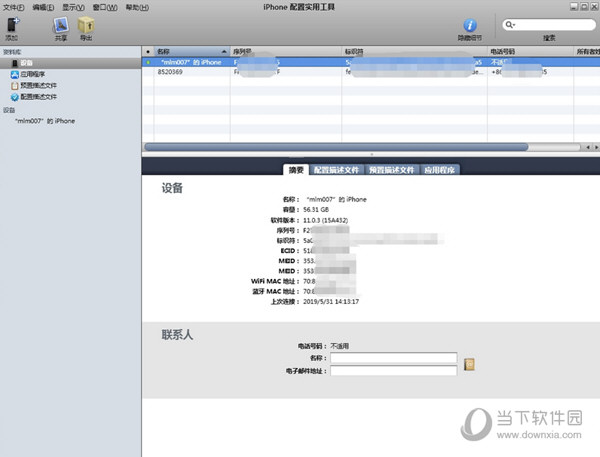Open the 窗口(W) menu
Viewport: 600px width, 457px height.
[x=105, y=7]
